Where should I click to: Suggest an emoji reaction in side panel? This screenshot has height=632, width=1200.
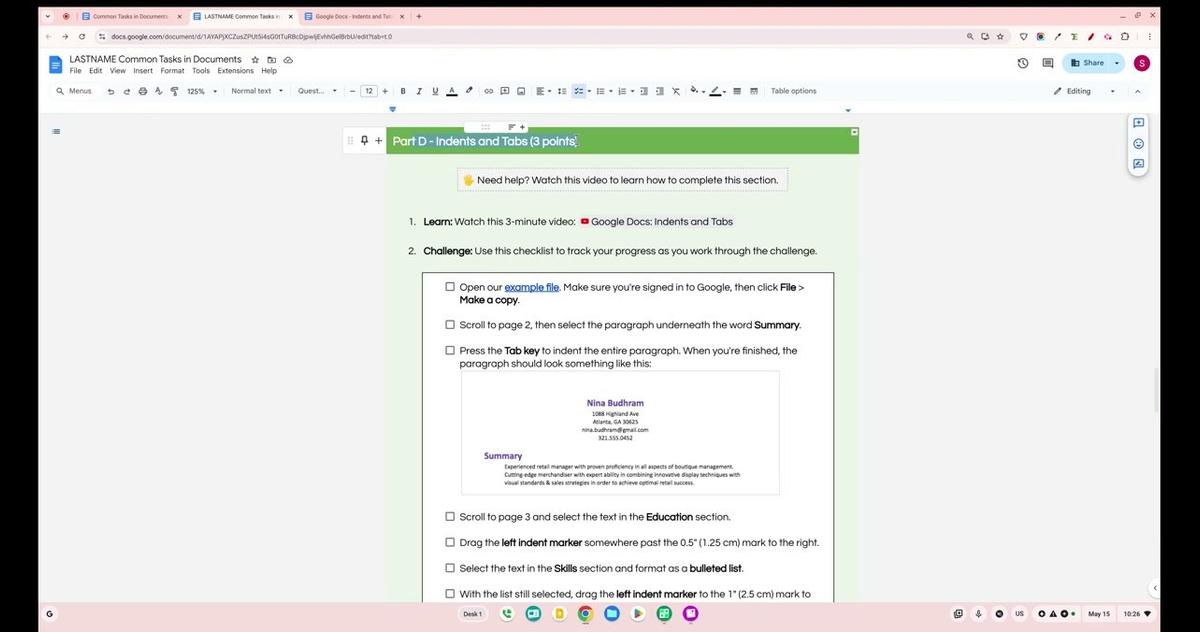[x=1138, y=143]
